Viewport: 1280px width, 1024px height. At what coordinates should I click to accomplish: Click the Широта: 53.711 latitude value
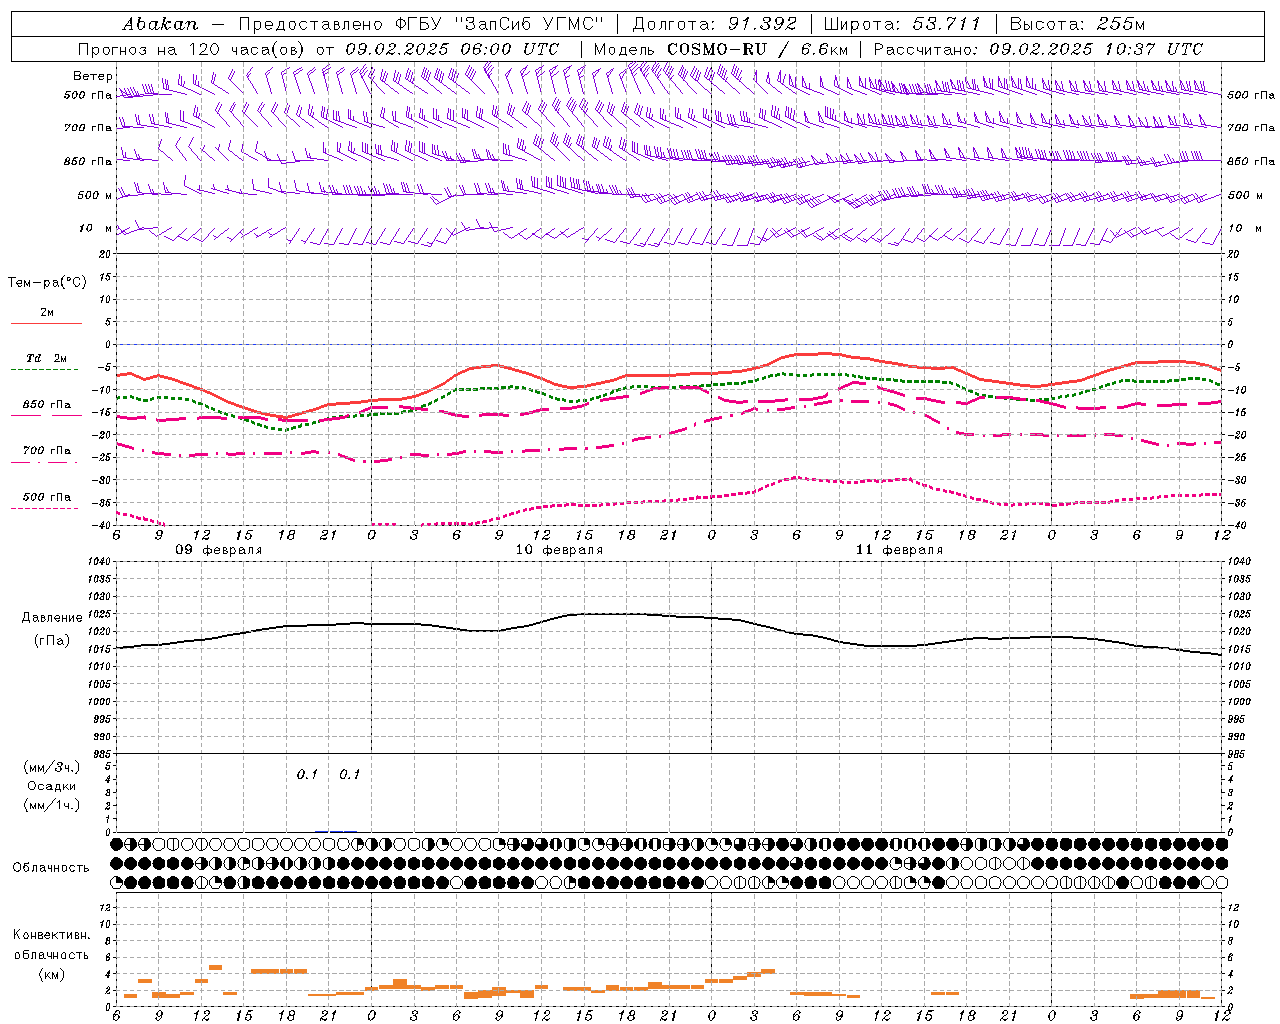(x=902, y=24)
